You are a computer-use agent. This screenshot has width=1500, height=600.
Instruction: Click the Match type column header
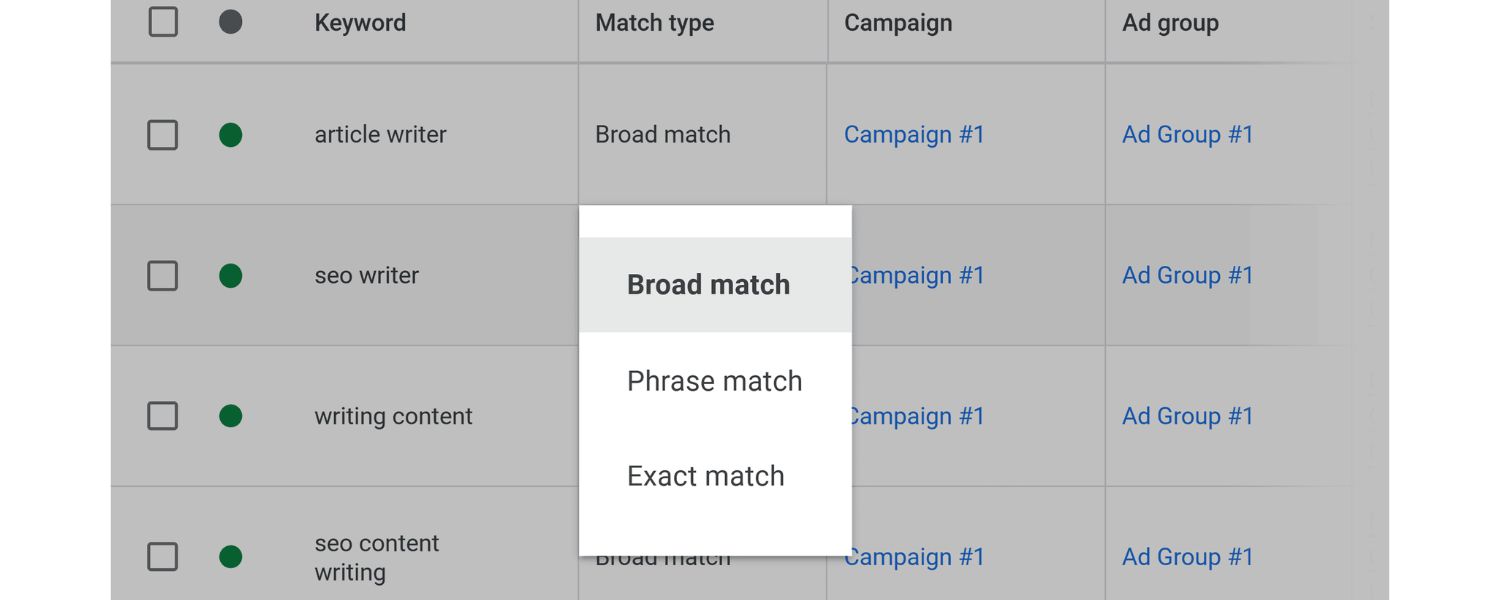[654, 22]
